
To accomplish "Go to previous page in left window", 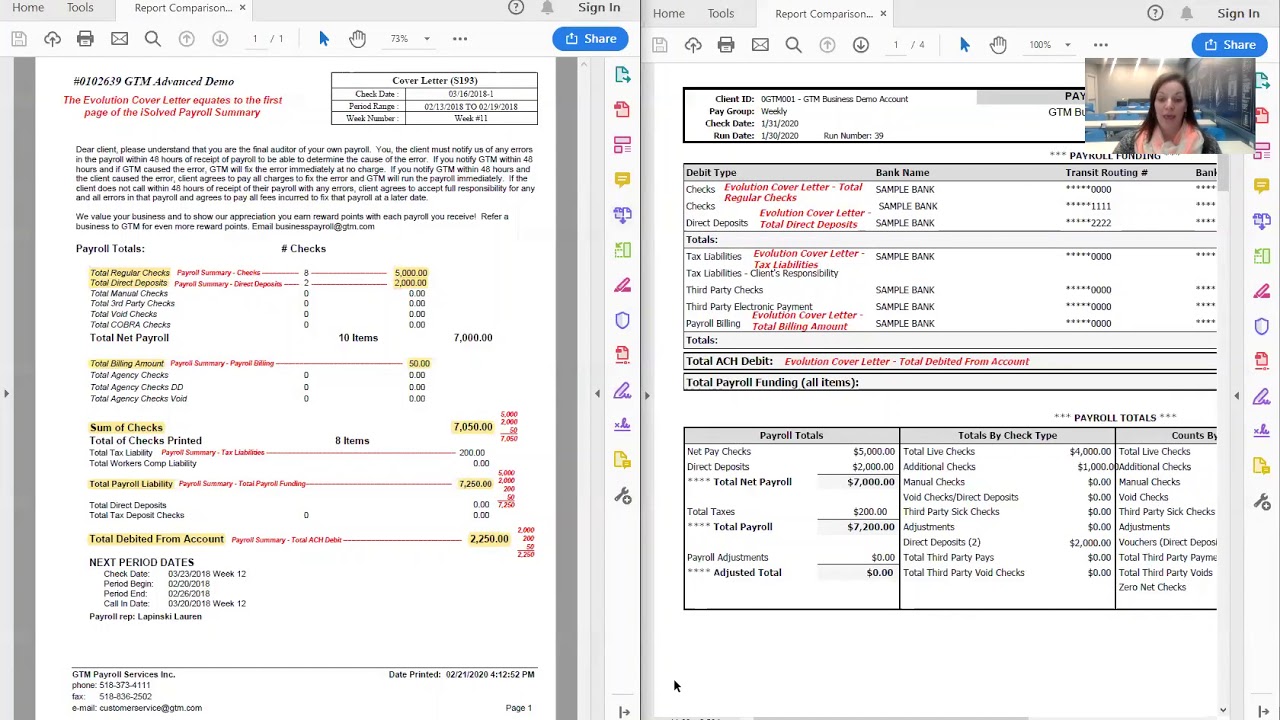I will (x=186, y=39).
